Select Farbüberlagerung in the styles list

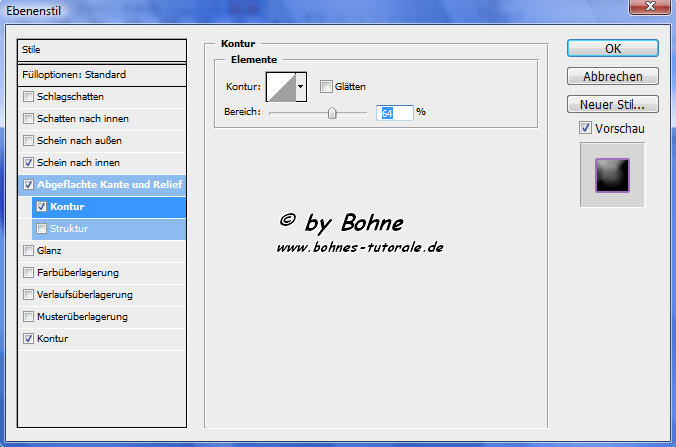pos(78,272)
